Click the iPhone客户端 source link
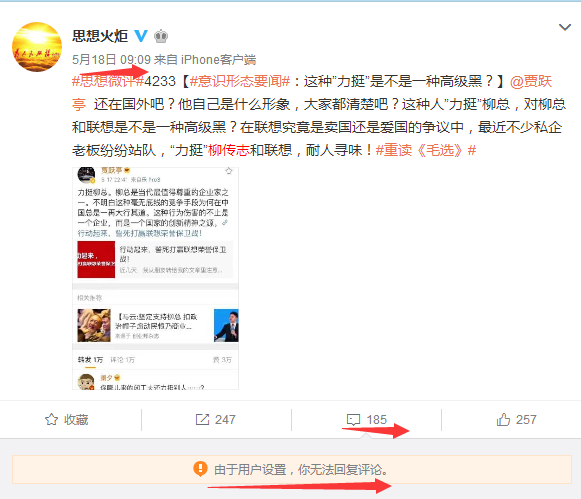Viewport: 581px width, 499px height. coord(218,60)
